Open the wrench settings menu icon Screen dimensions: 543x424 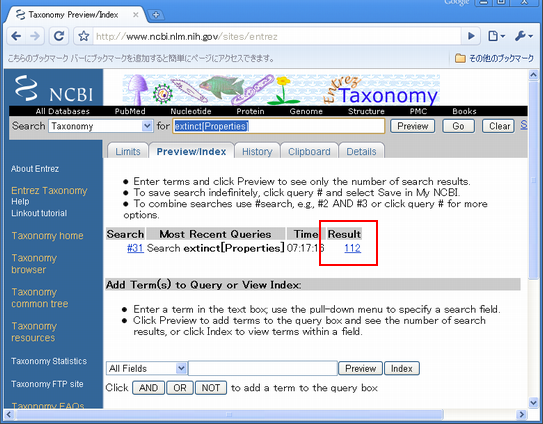coord(523,36)
